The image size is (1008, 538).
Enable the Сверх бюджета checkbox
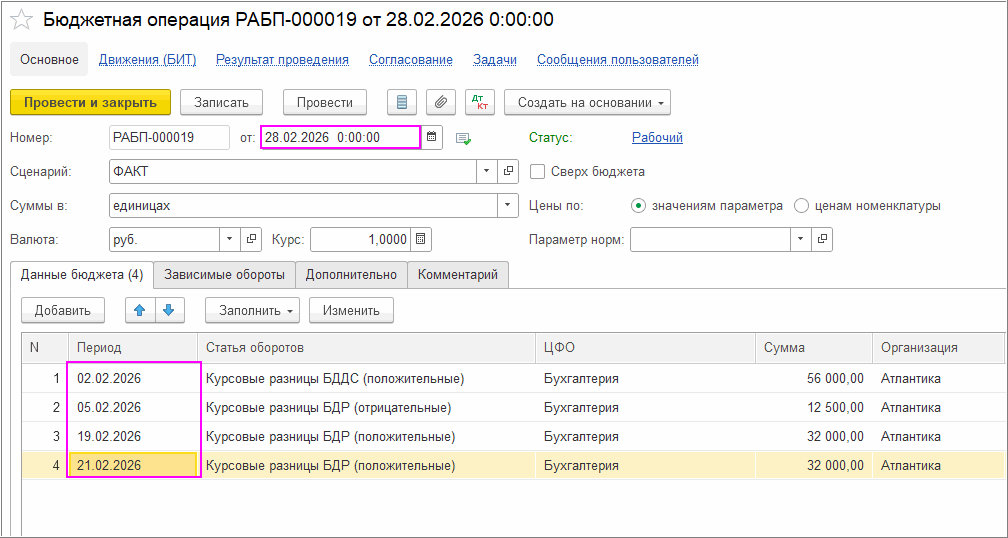538,171
